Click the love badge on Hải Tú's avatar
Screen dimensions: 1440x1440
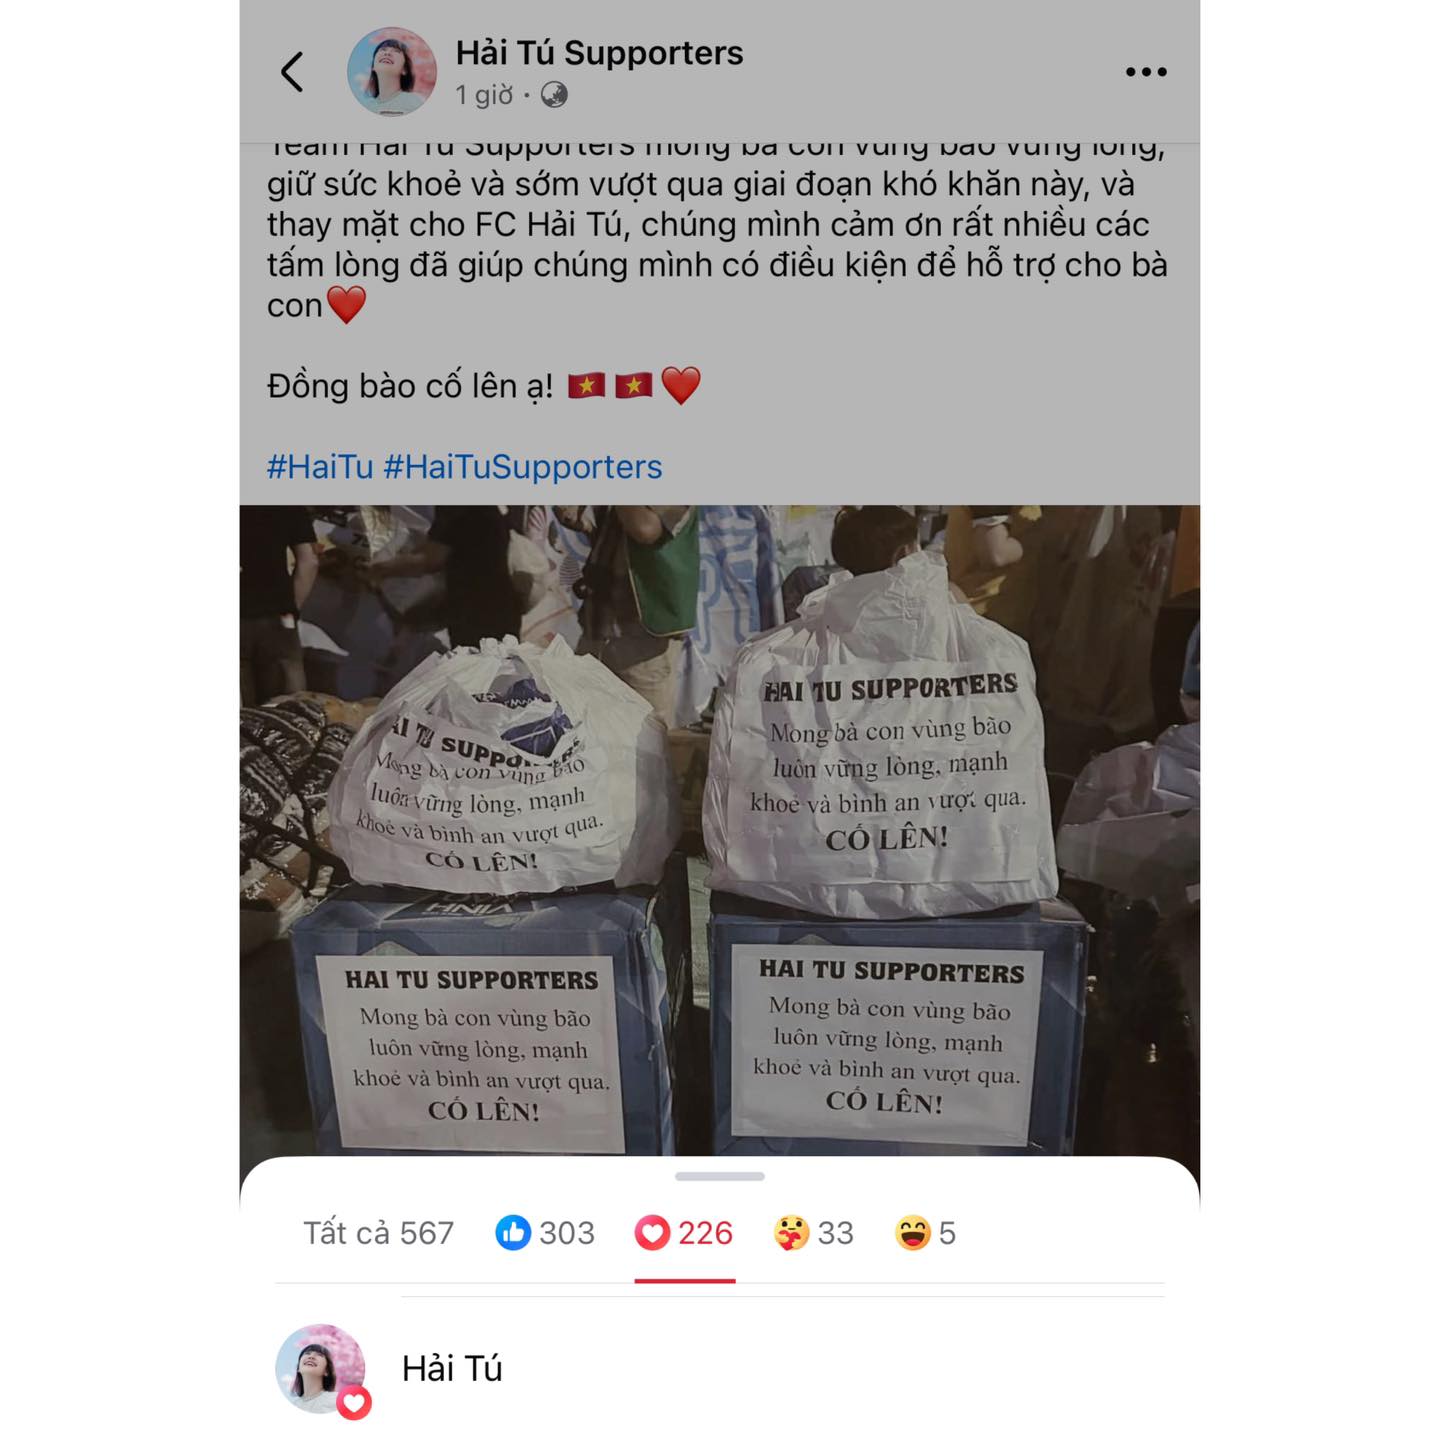point(354,1403)
